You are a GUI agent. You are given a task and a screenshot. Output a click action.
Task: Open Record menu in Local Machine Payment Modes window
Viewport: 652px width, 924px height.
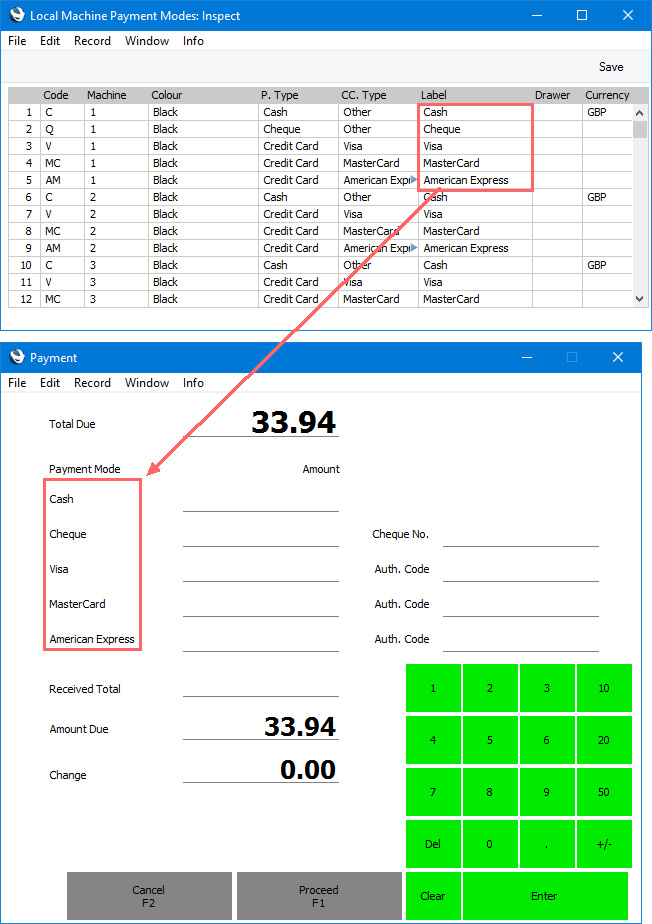pyautogui.click(x=93, y=41)
